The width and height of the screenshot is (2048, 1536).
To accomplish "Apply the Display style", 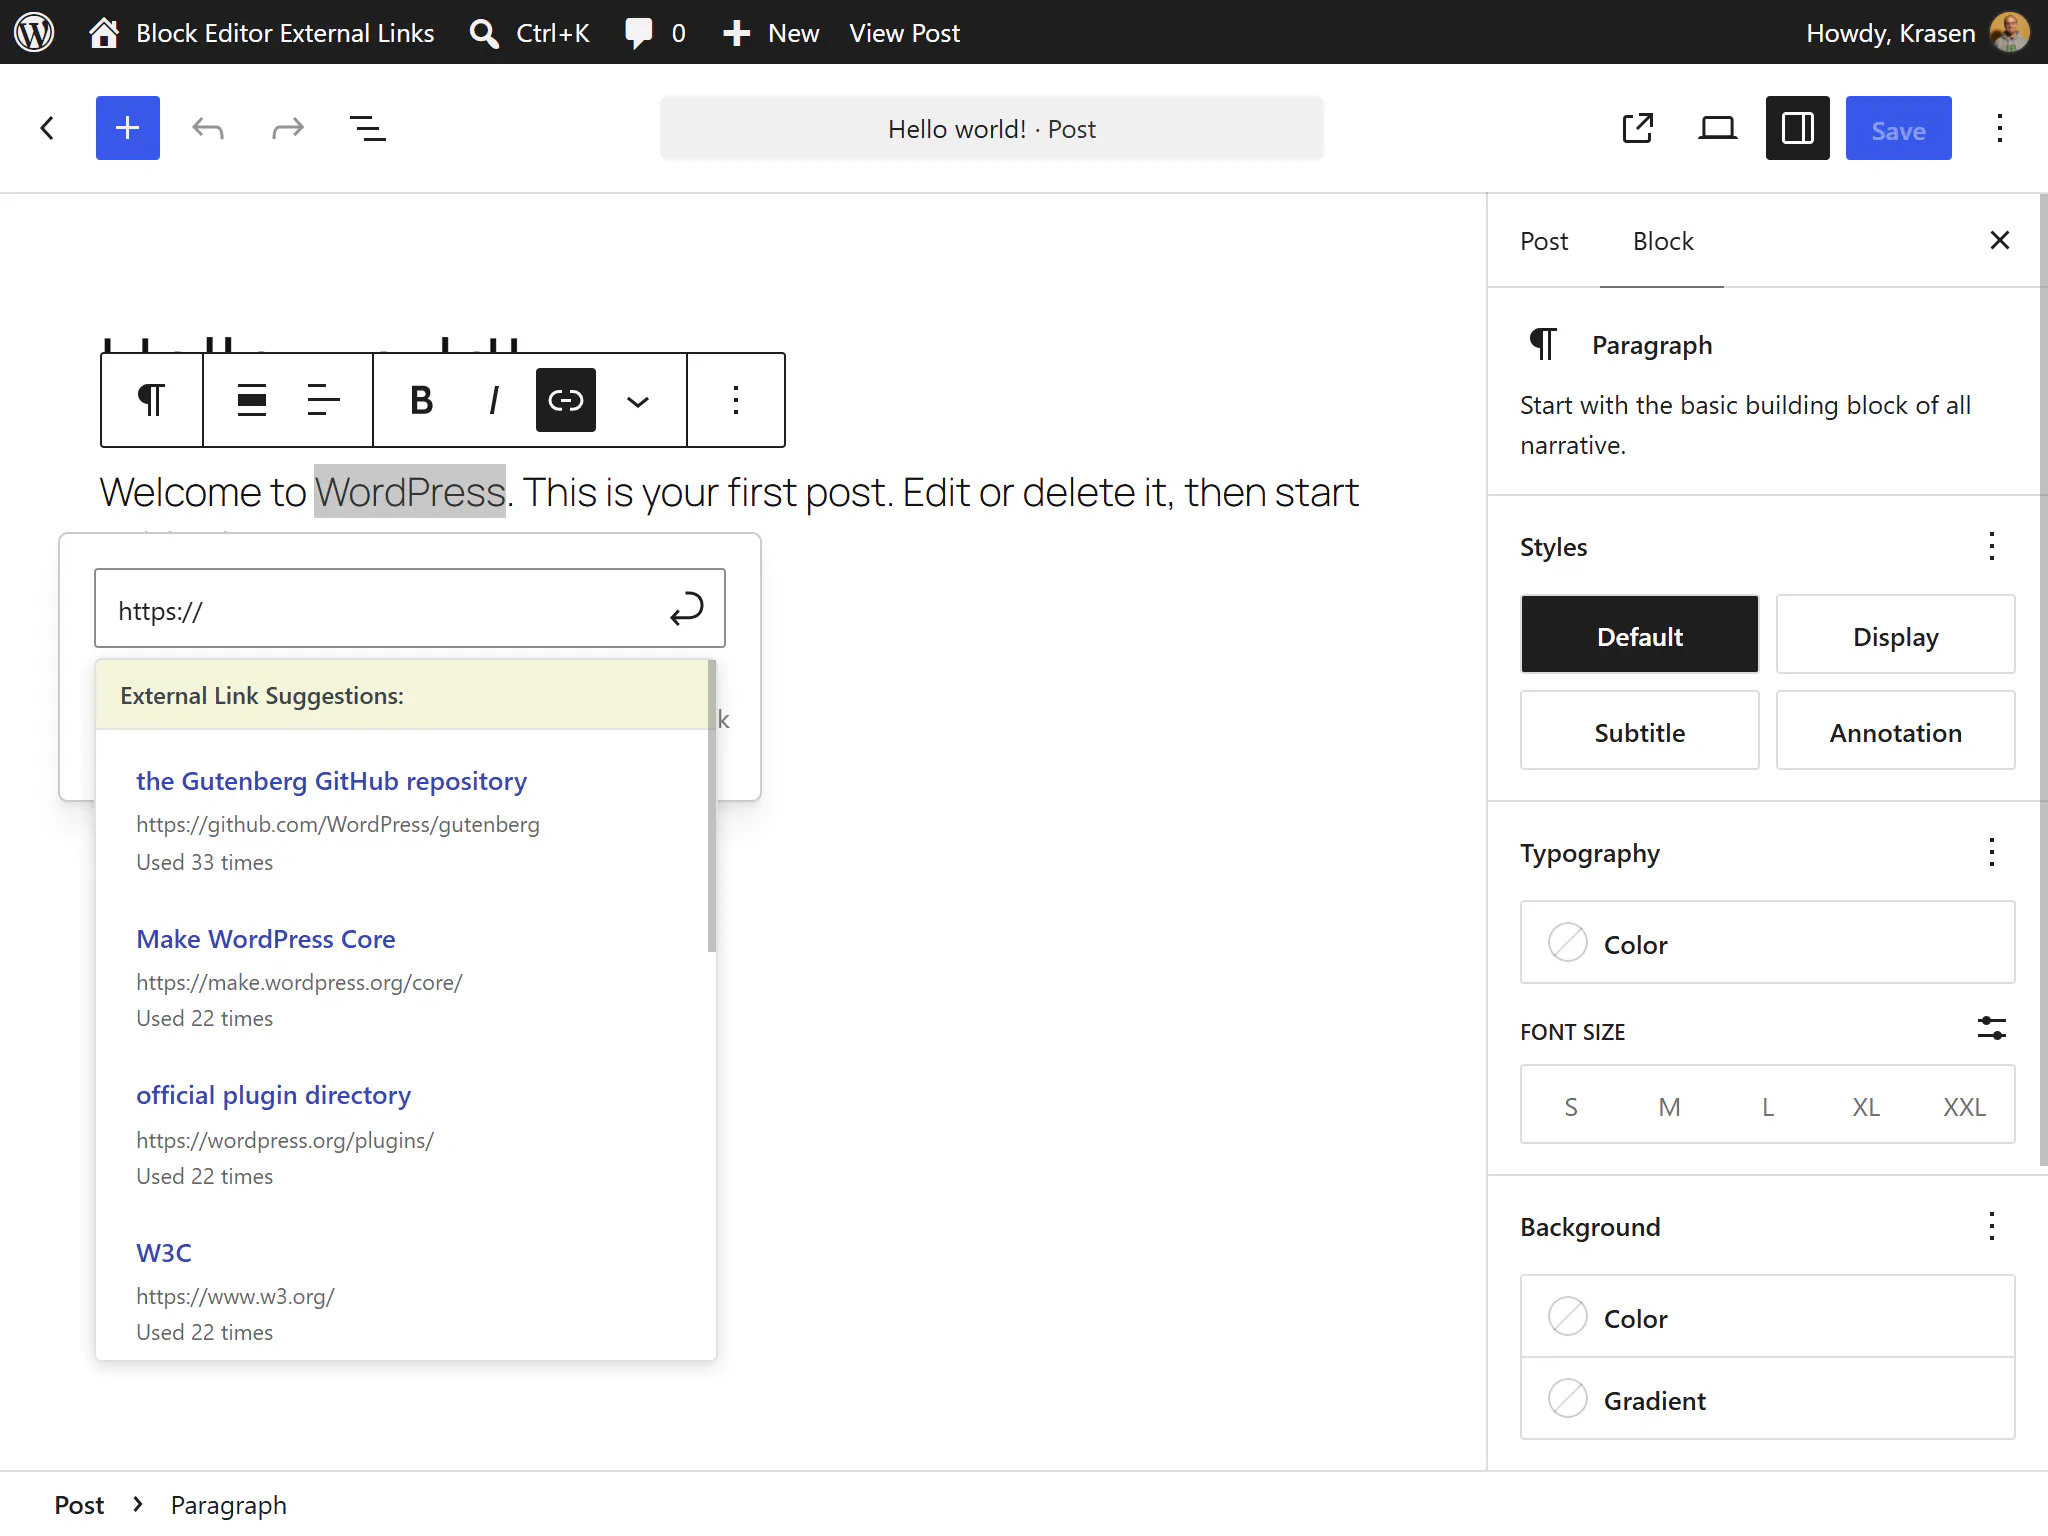I will click(1895, 635).
